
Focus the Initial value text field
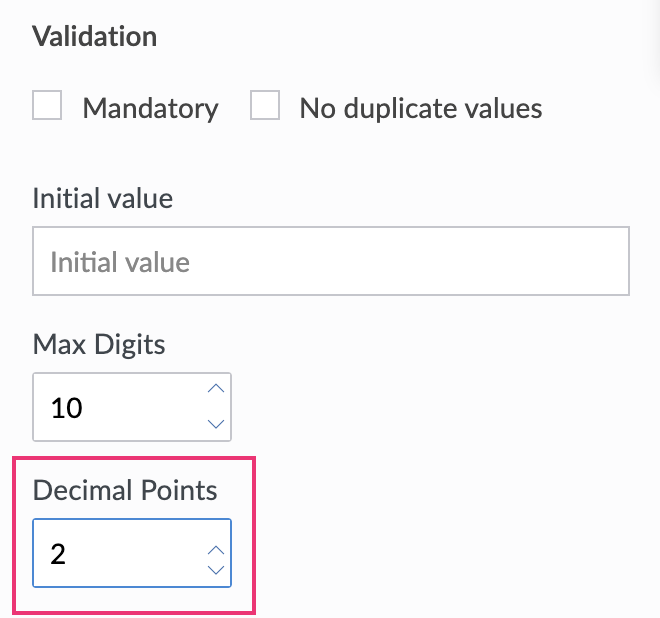point(330,262)
